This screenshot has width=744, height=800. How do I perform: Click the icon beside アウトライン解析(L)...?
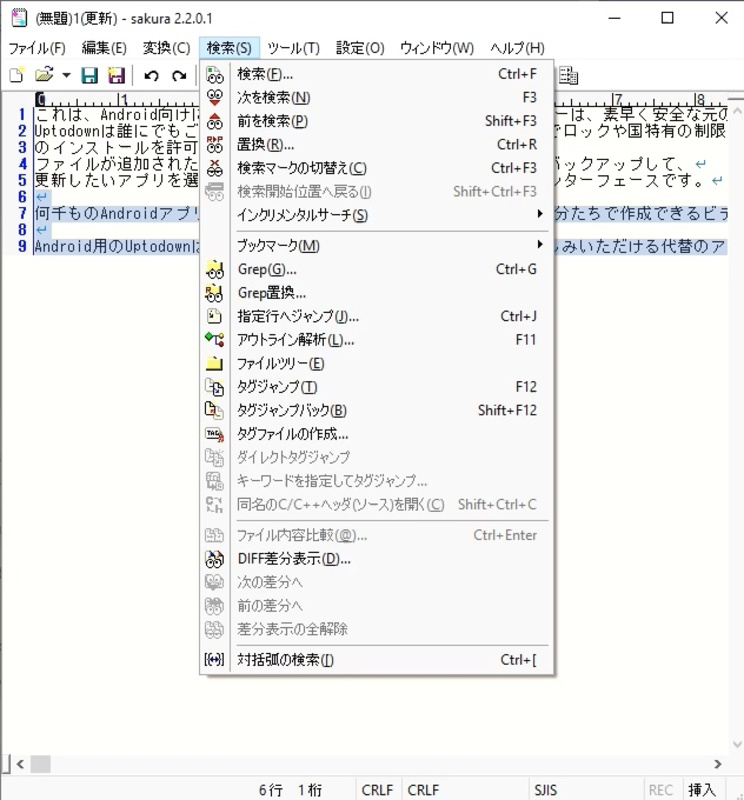click(x=215, y=340)
